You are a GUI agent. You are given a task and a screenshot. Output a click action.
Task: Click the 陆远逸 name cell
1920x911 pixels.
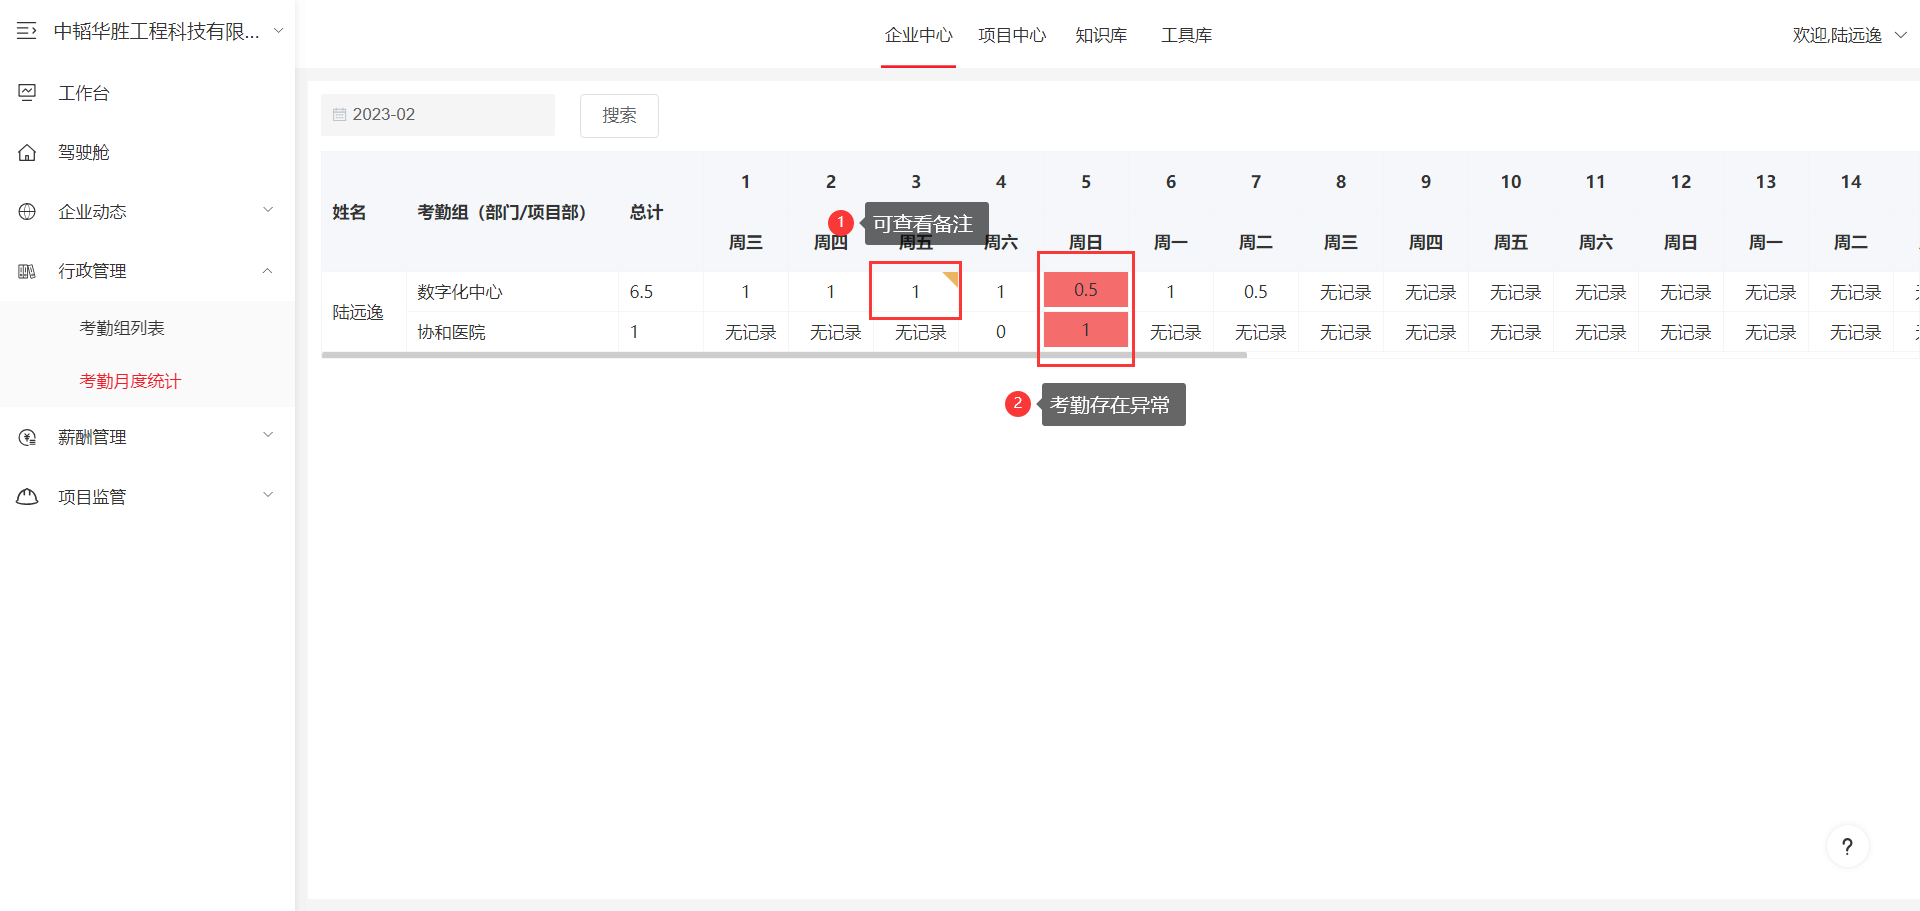(364, 312)
